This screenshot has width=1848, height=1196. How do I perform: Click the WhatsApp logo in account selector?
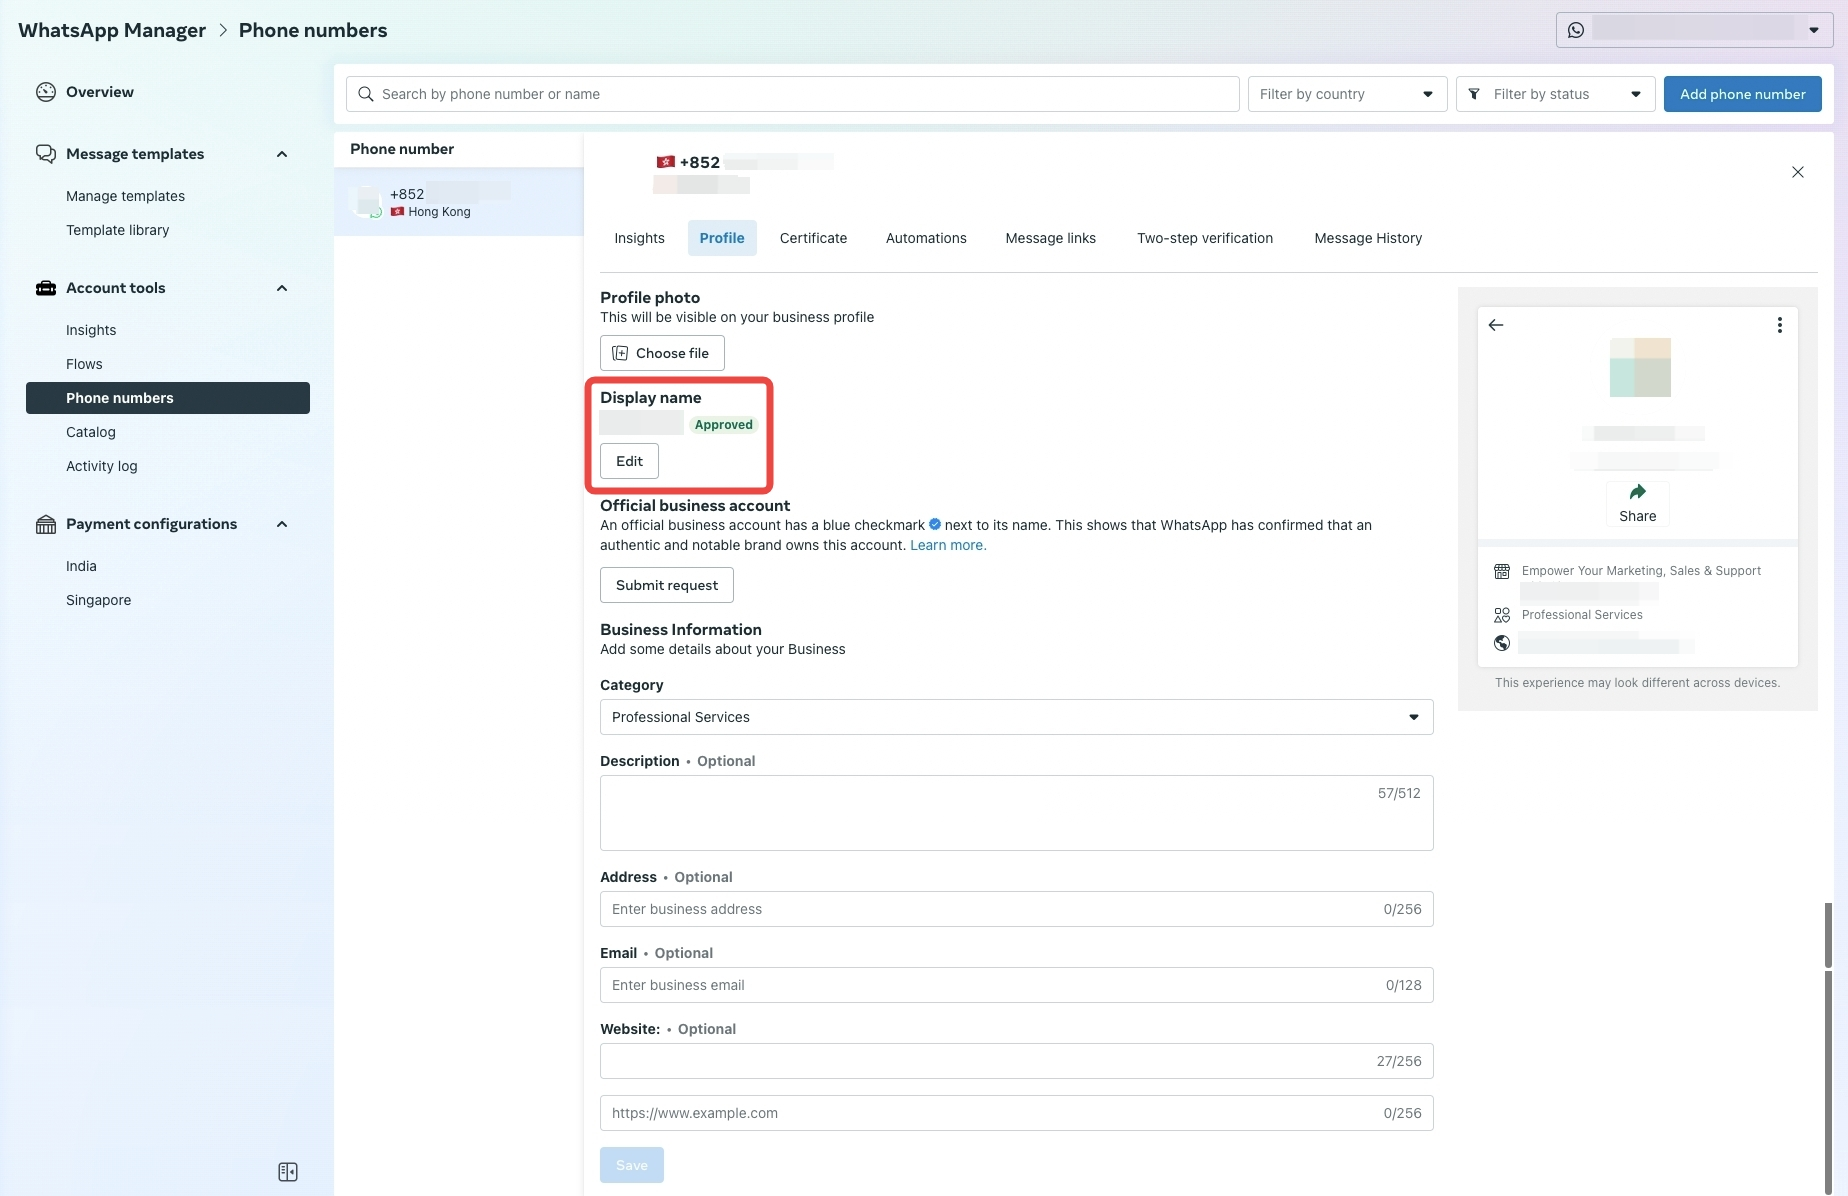[x=1576, y=30]
